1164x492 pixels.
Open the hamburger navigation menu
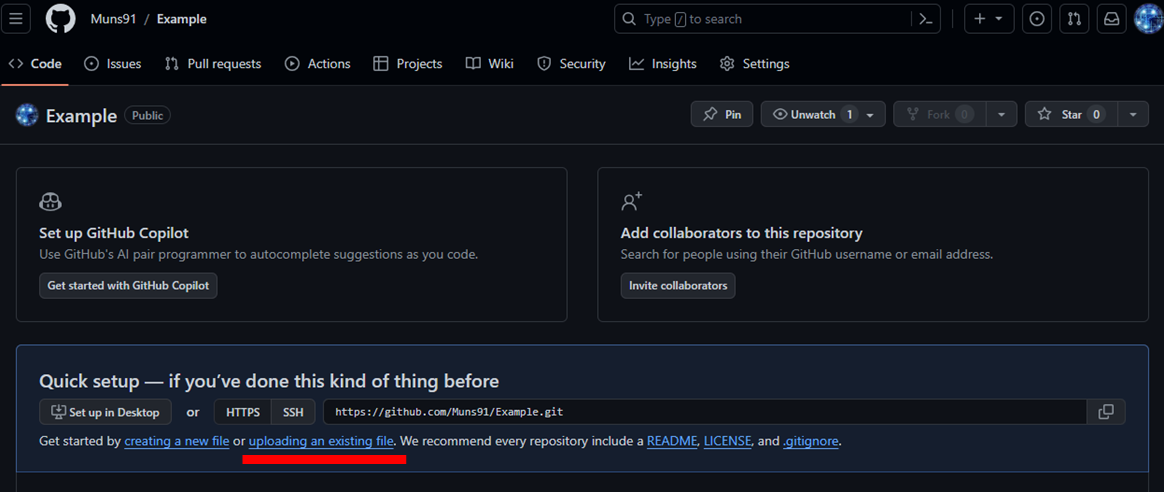[x=16, y=19]
